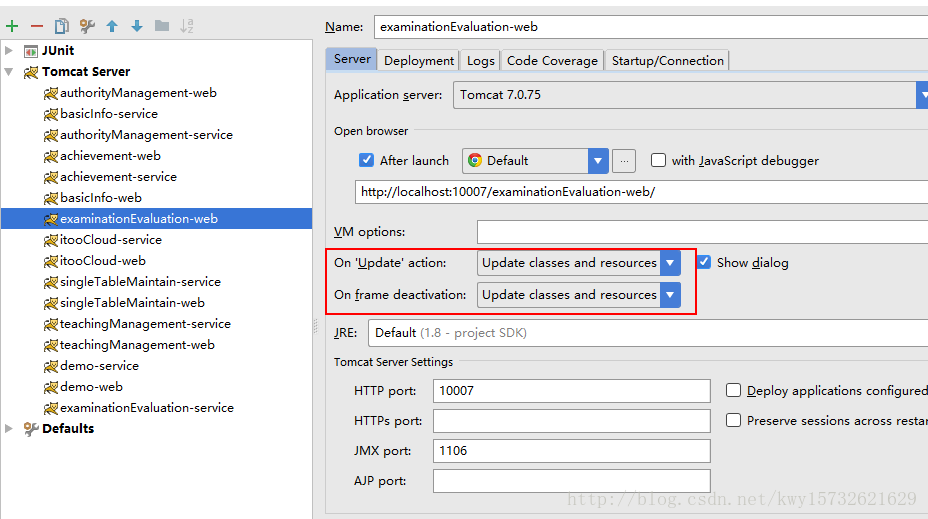This screenshot has height=519, width=928.
Task: Open edit defaults wrench icon
Action: pos(87,26)
